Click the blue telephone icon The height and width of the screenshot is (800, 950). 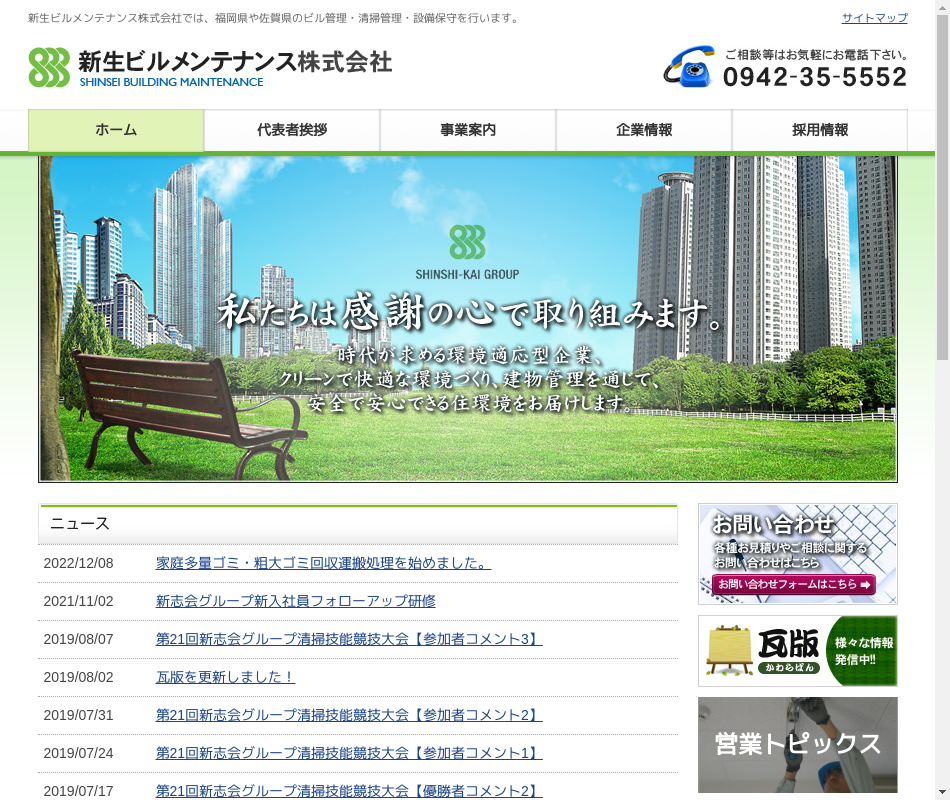click(x=689, y=67)
